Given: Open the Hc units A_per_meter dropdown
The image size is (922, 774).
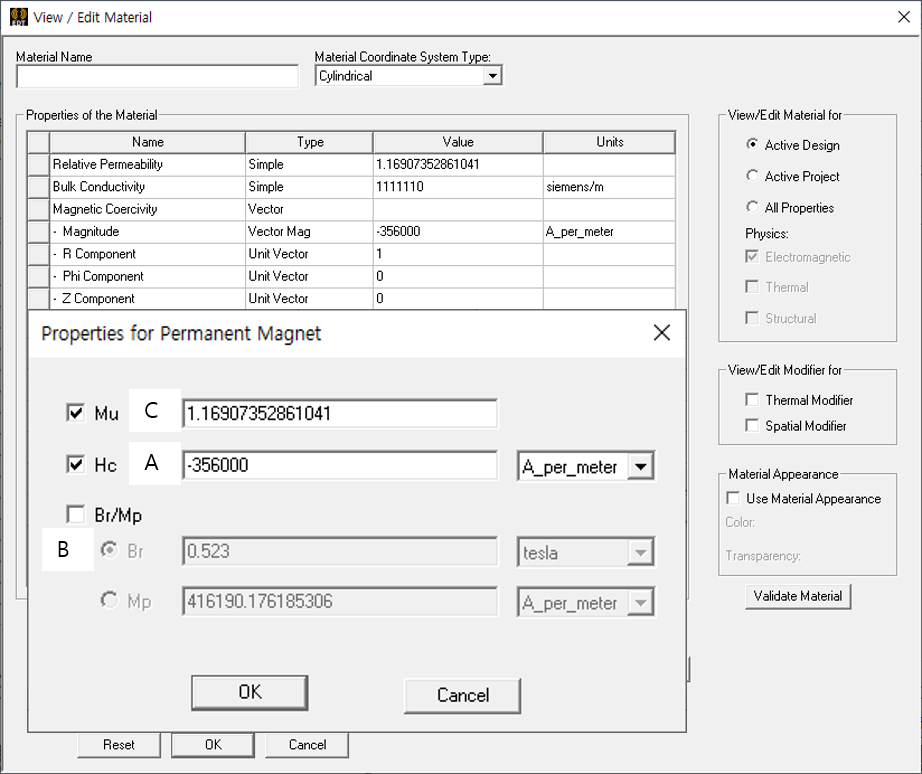Looking at the screenshot, I should tap(641, 467).
